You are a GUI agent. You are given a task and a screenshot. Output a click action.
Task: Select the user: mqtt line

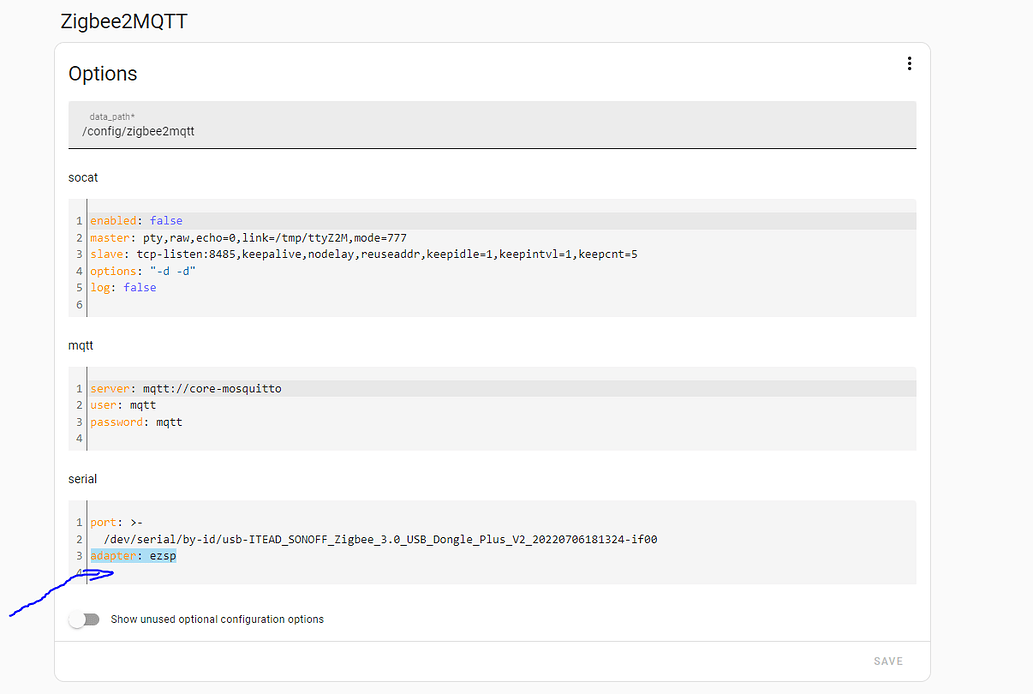(125, 404)
